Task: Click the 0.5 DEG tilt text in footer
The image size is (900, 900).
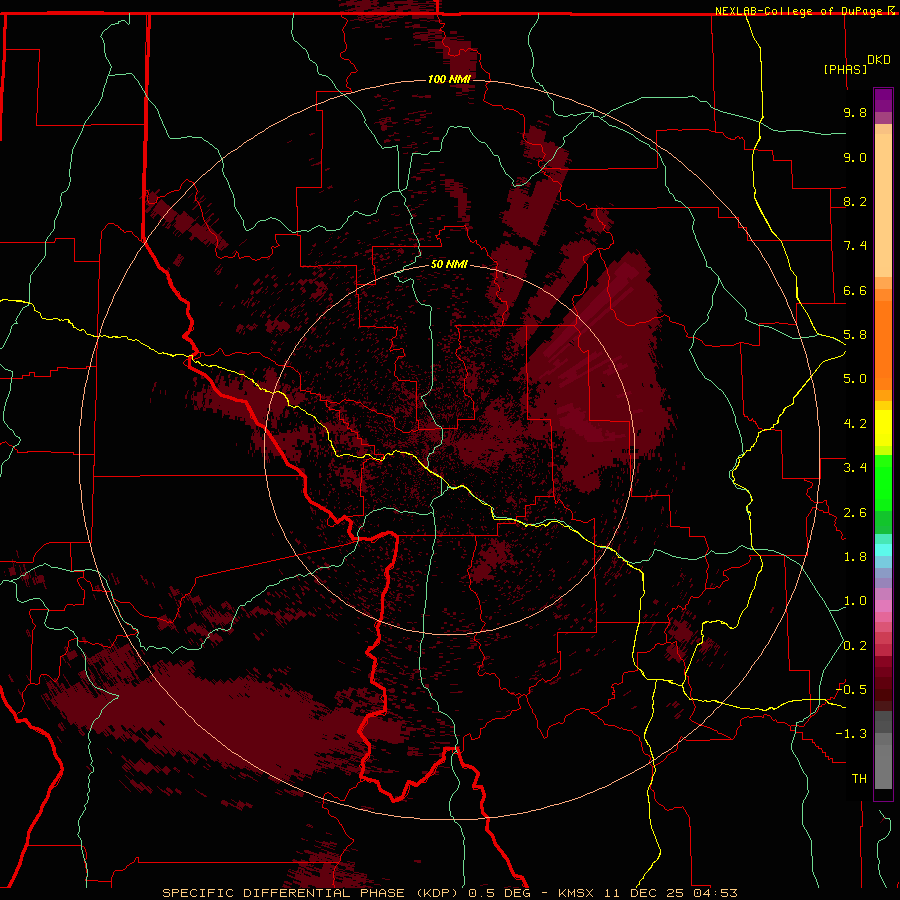Action: point(501,893)
